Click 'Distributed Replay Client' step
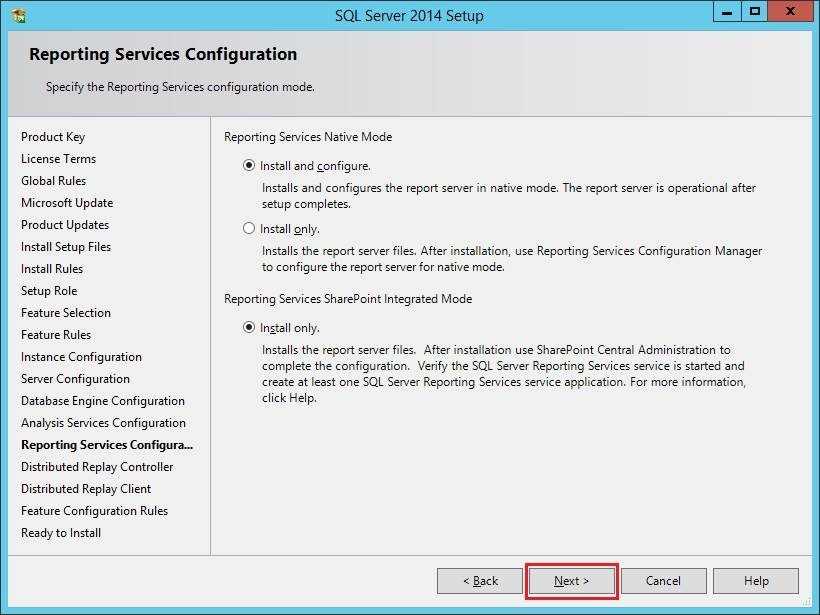This screenshot has width=820, height=615. tap(86, 489)
